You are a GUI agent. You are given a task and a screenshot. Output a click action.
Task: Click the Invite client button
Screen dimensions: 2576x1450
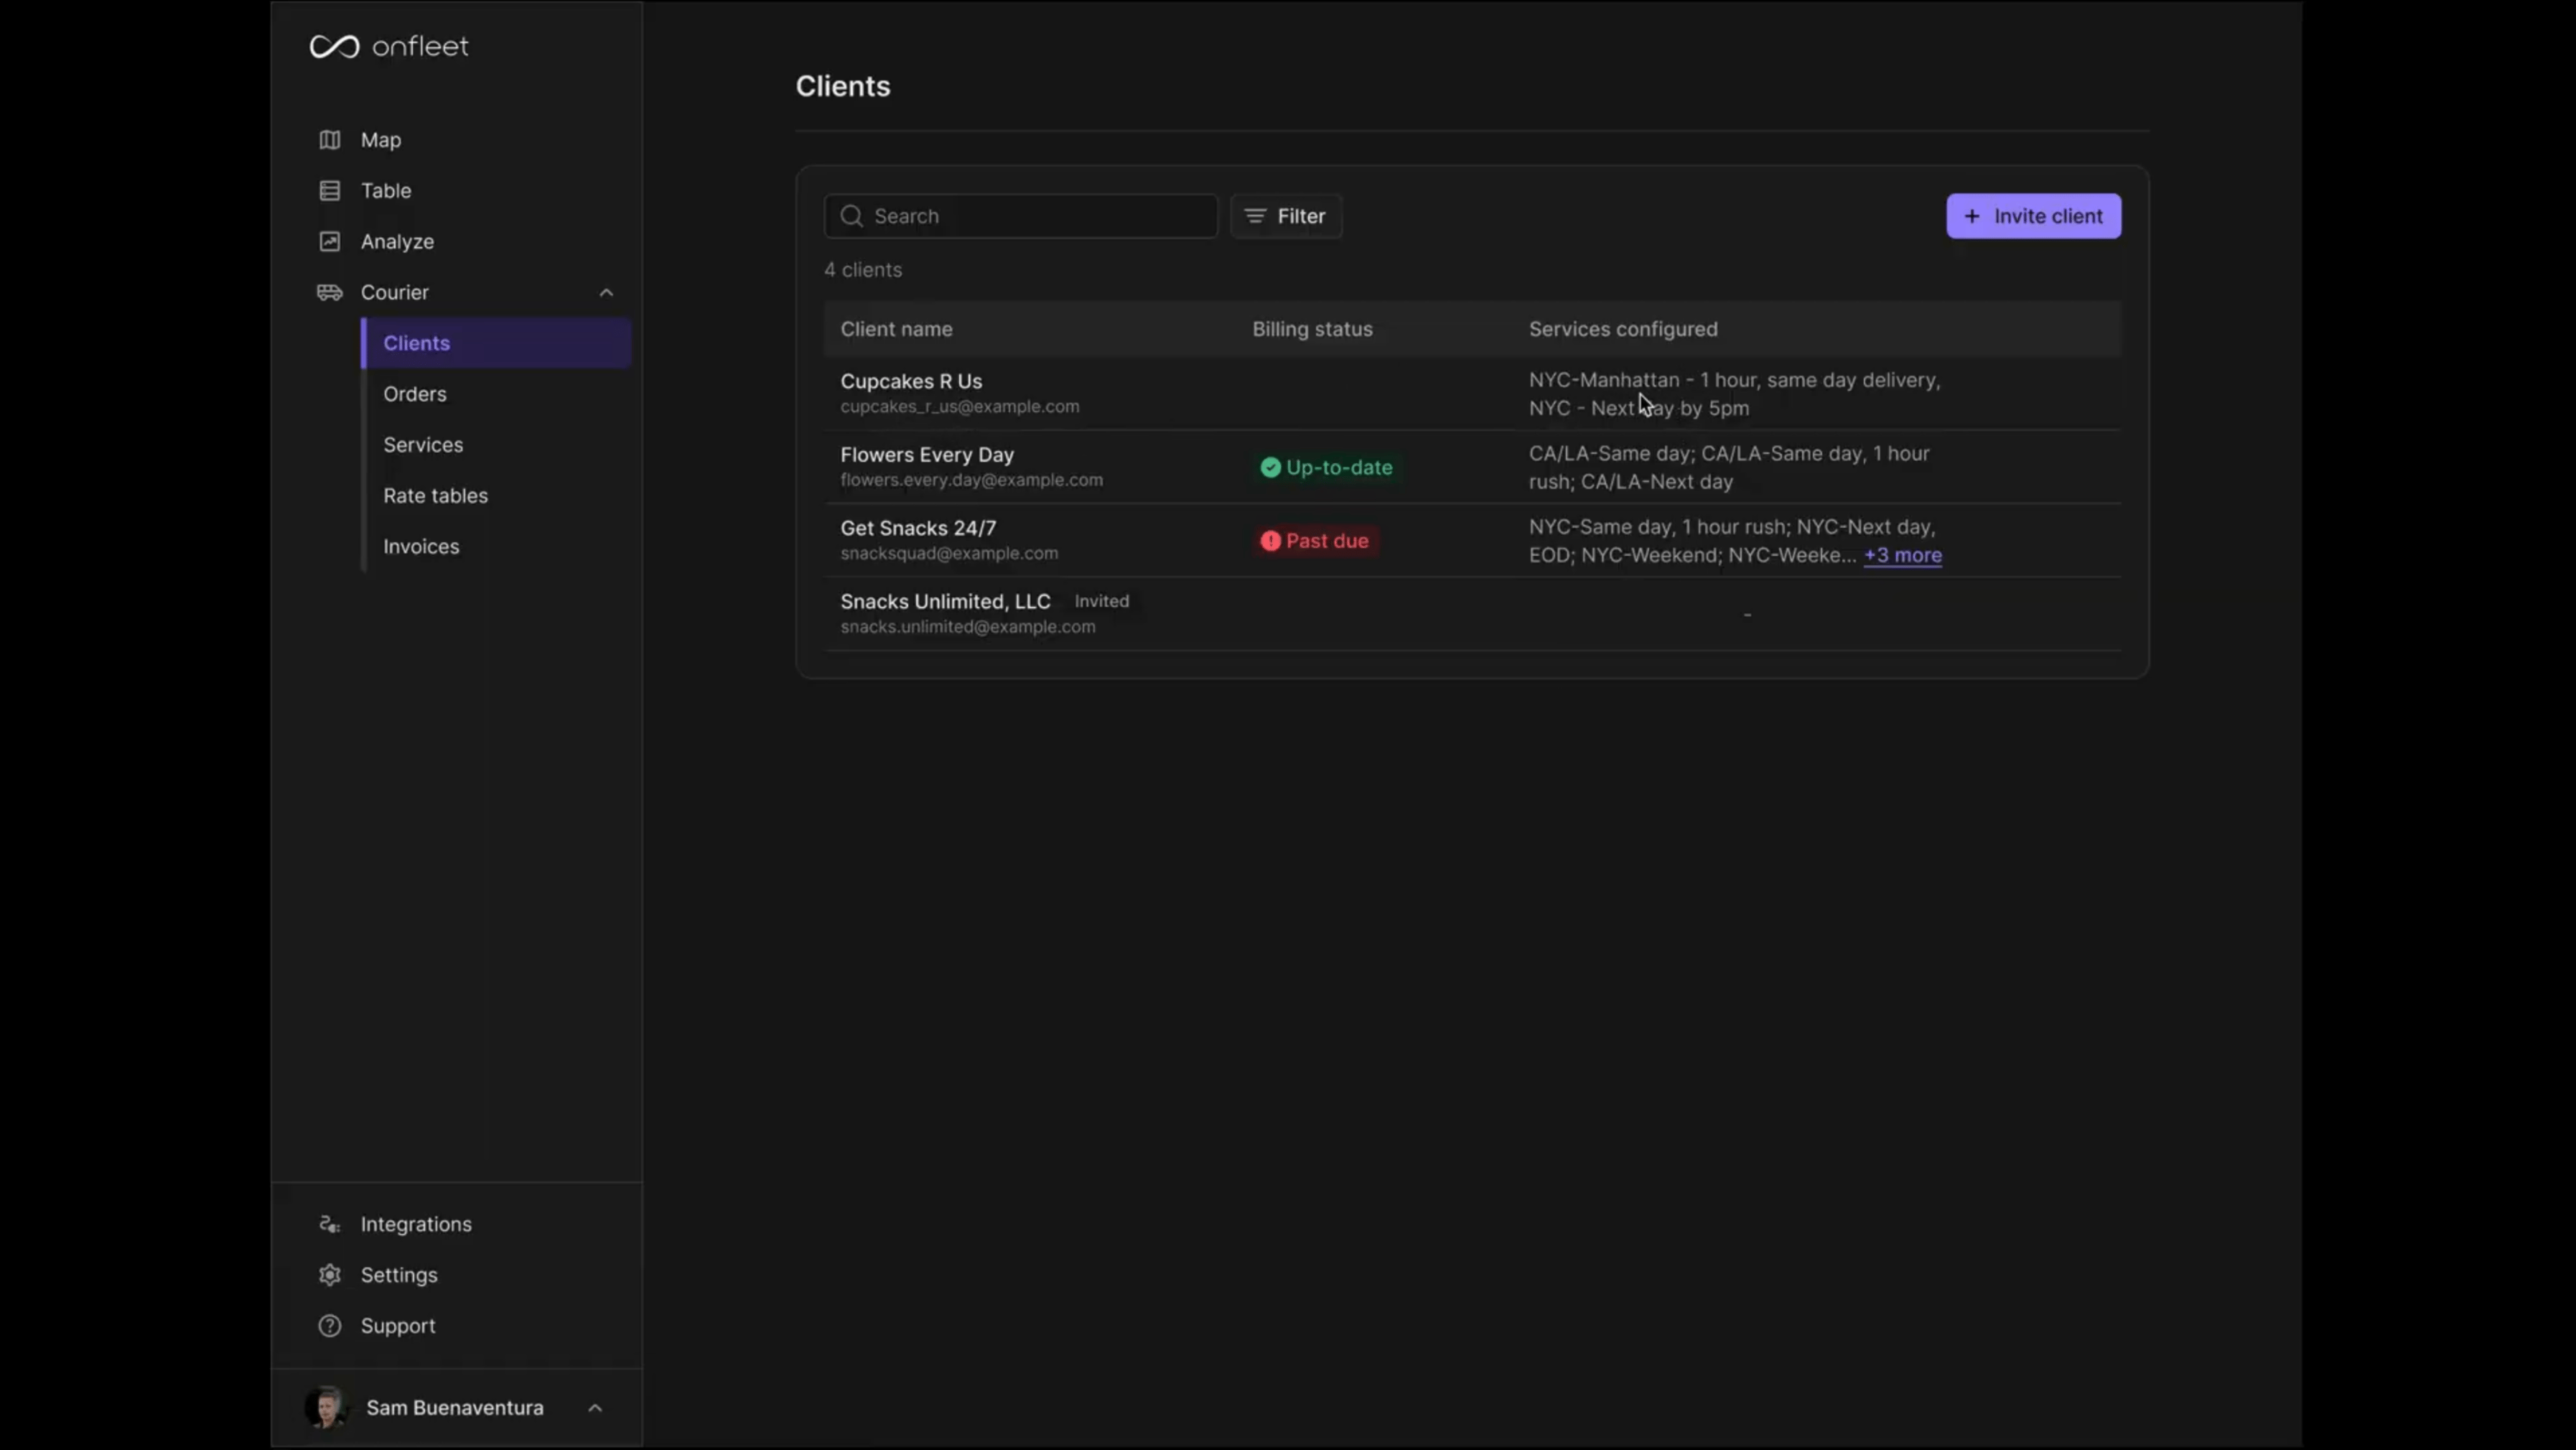pyautogui.click(x=2033, y=216)
